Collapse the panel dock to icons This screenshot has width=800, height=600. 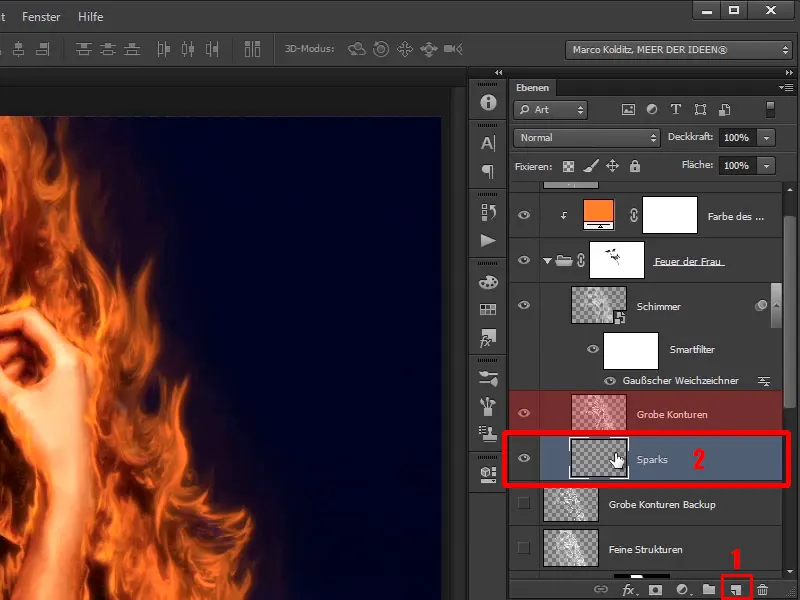pyautogui.click(x=789, y=73)
